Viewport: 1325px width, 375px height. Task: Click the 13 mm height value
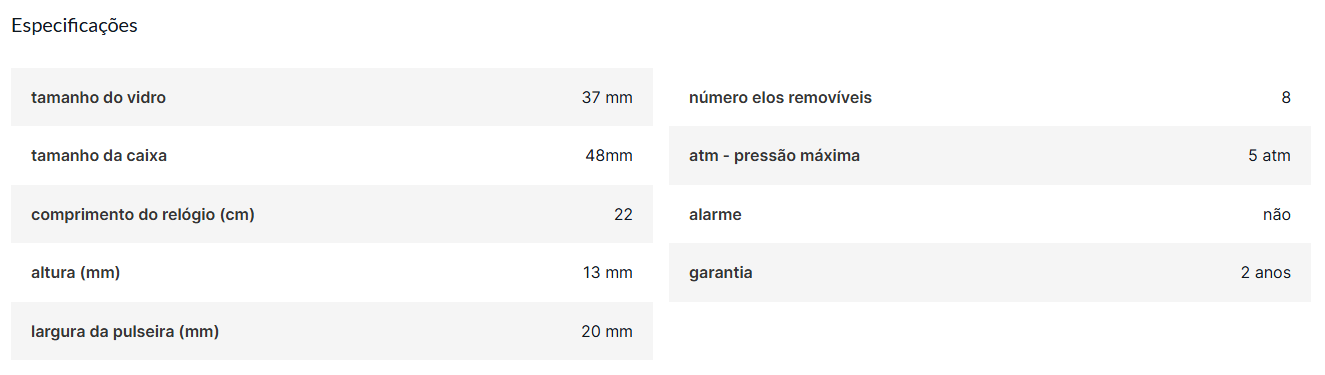click(x=608, y=273)
